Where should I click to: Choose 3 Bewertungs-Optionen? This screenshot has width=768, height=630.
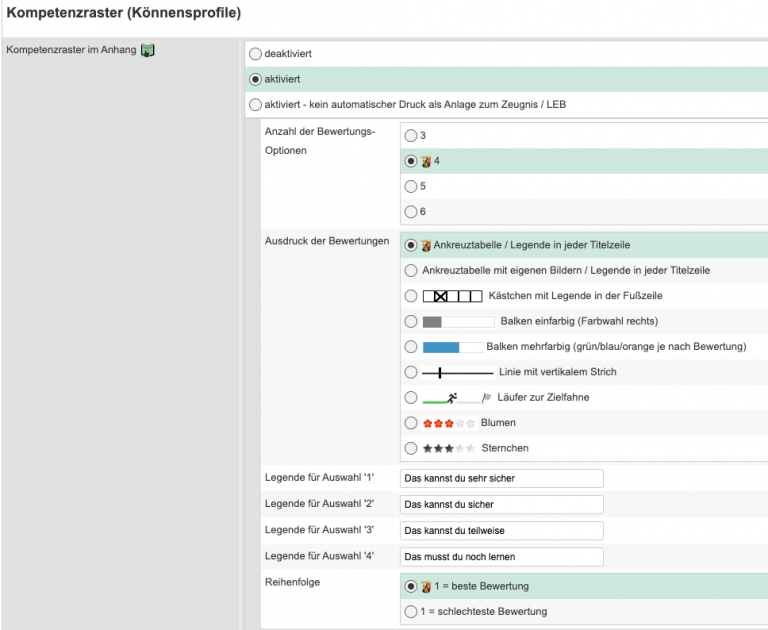click(x=410, y=135)
